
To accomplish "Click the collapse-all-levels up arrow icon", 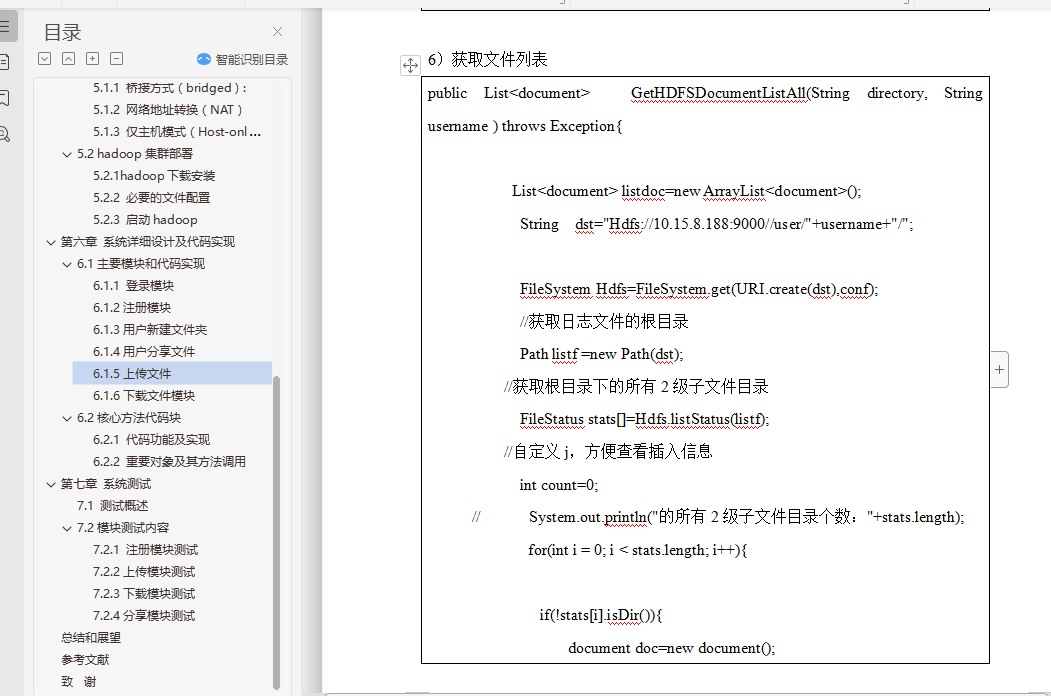I will 68,58.
